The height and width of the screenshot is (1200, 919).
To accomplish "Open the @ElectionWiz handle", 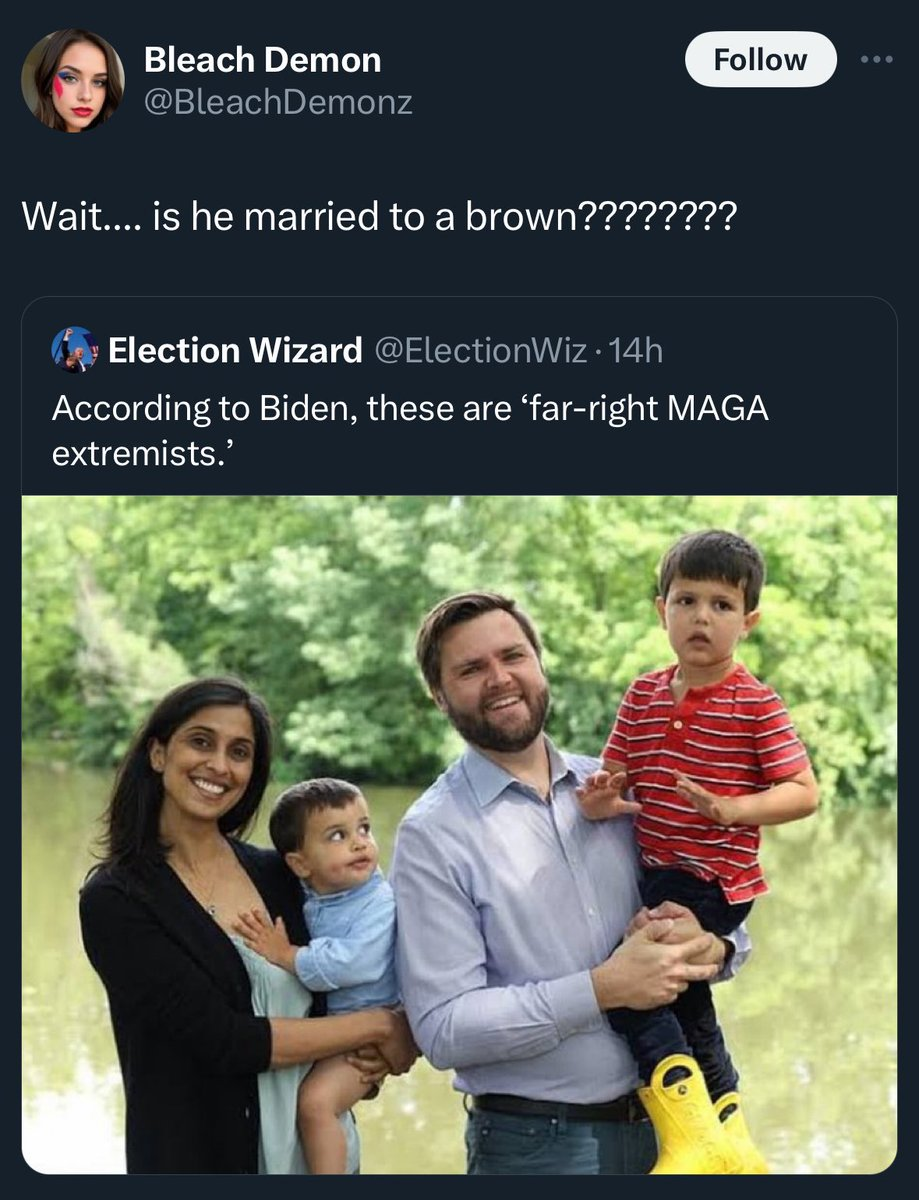I will [x=480, y=350].
